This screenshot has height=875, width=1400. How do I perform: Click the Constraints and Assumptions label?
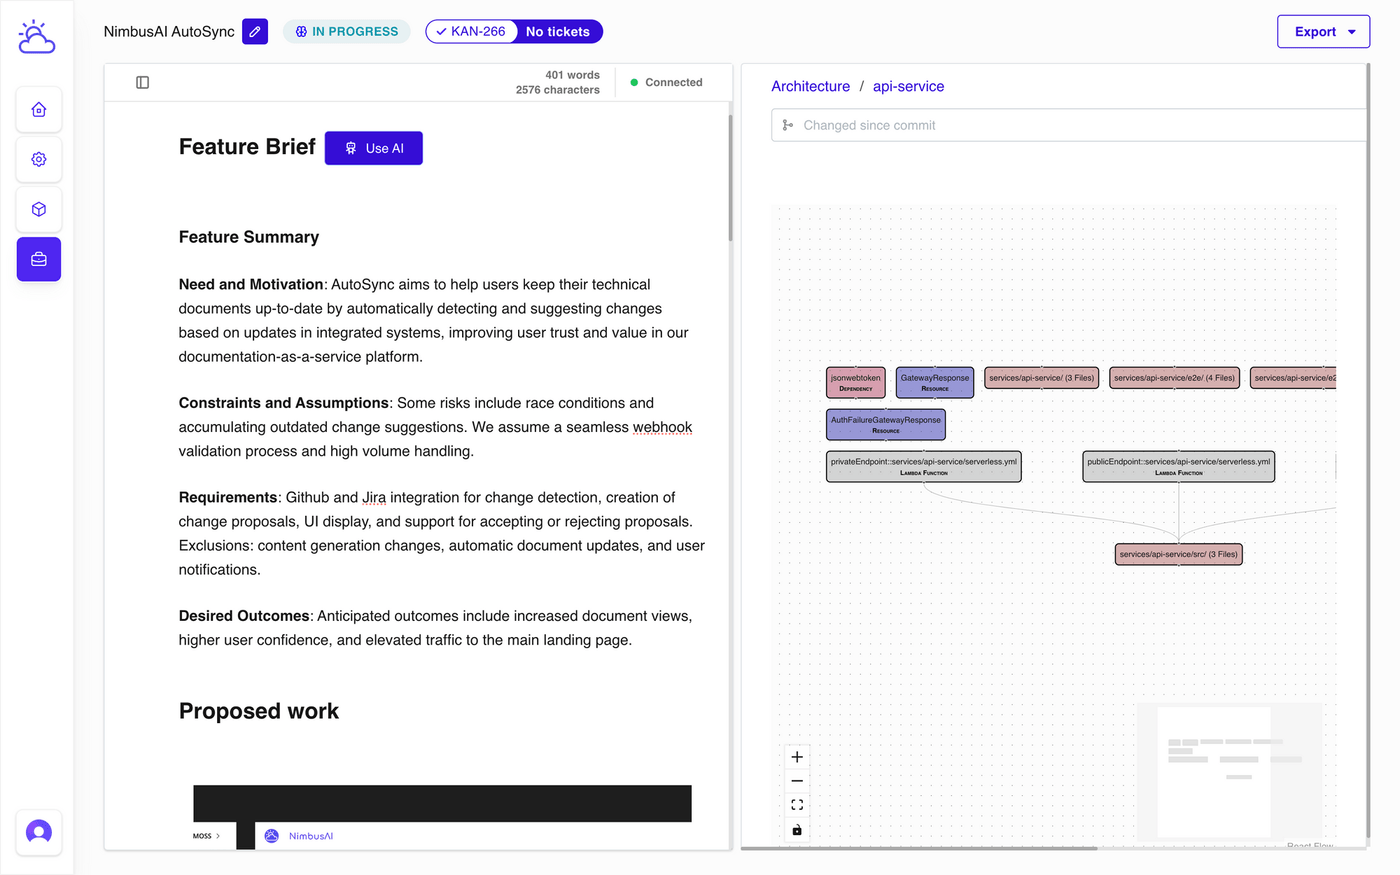pos(284,403)
